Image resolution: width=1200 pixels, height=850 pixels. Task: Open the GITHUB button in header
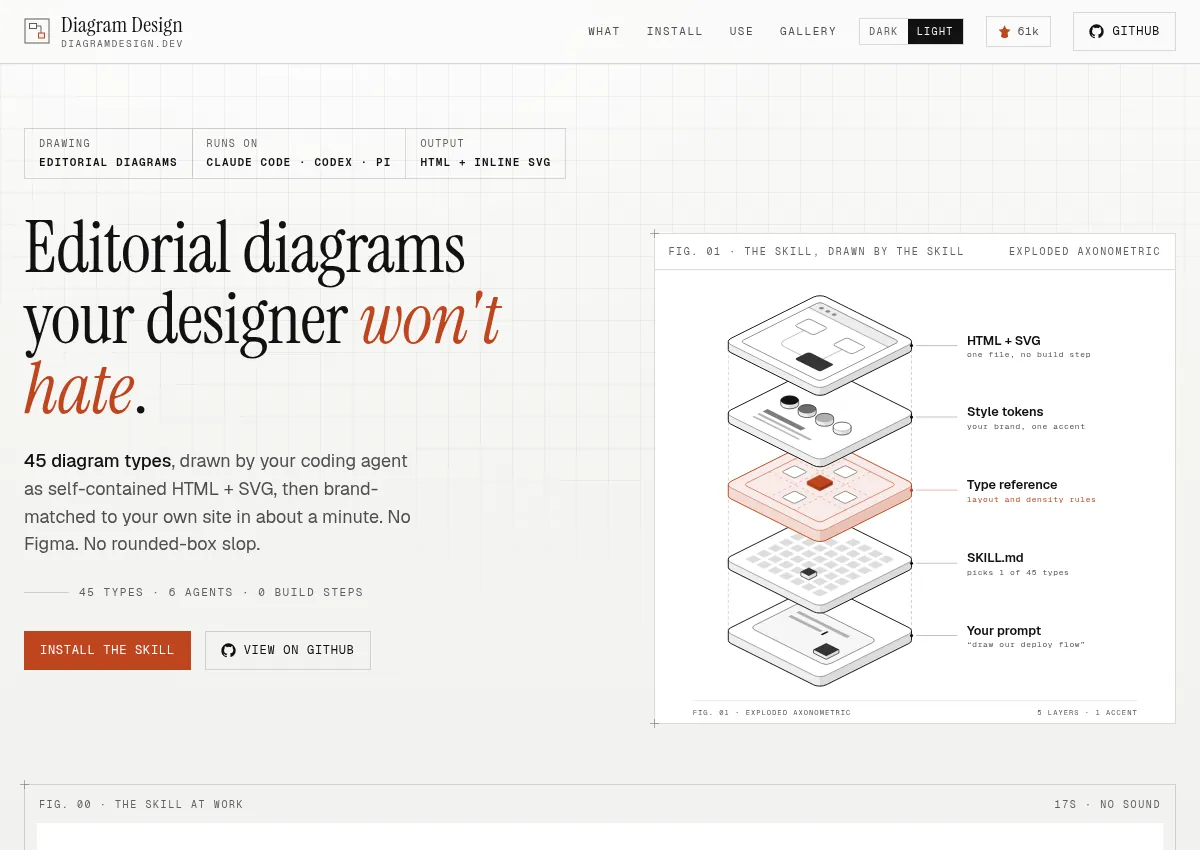pos(1124,31)
